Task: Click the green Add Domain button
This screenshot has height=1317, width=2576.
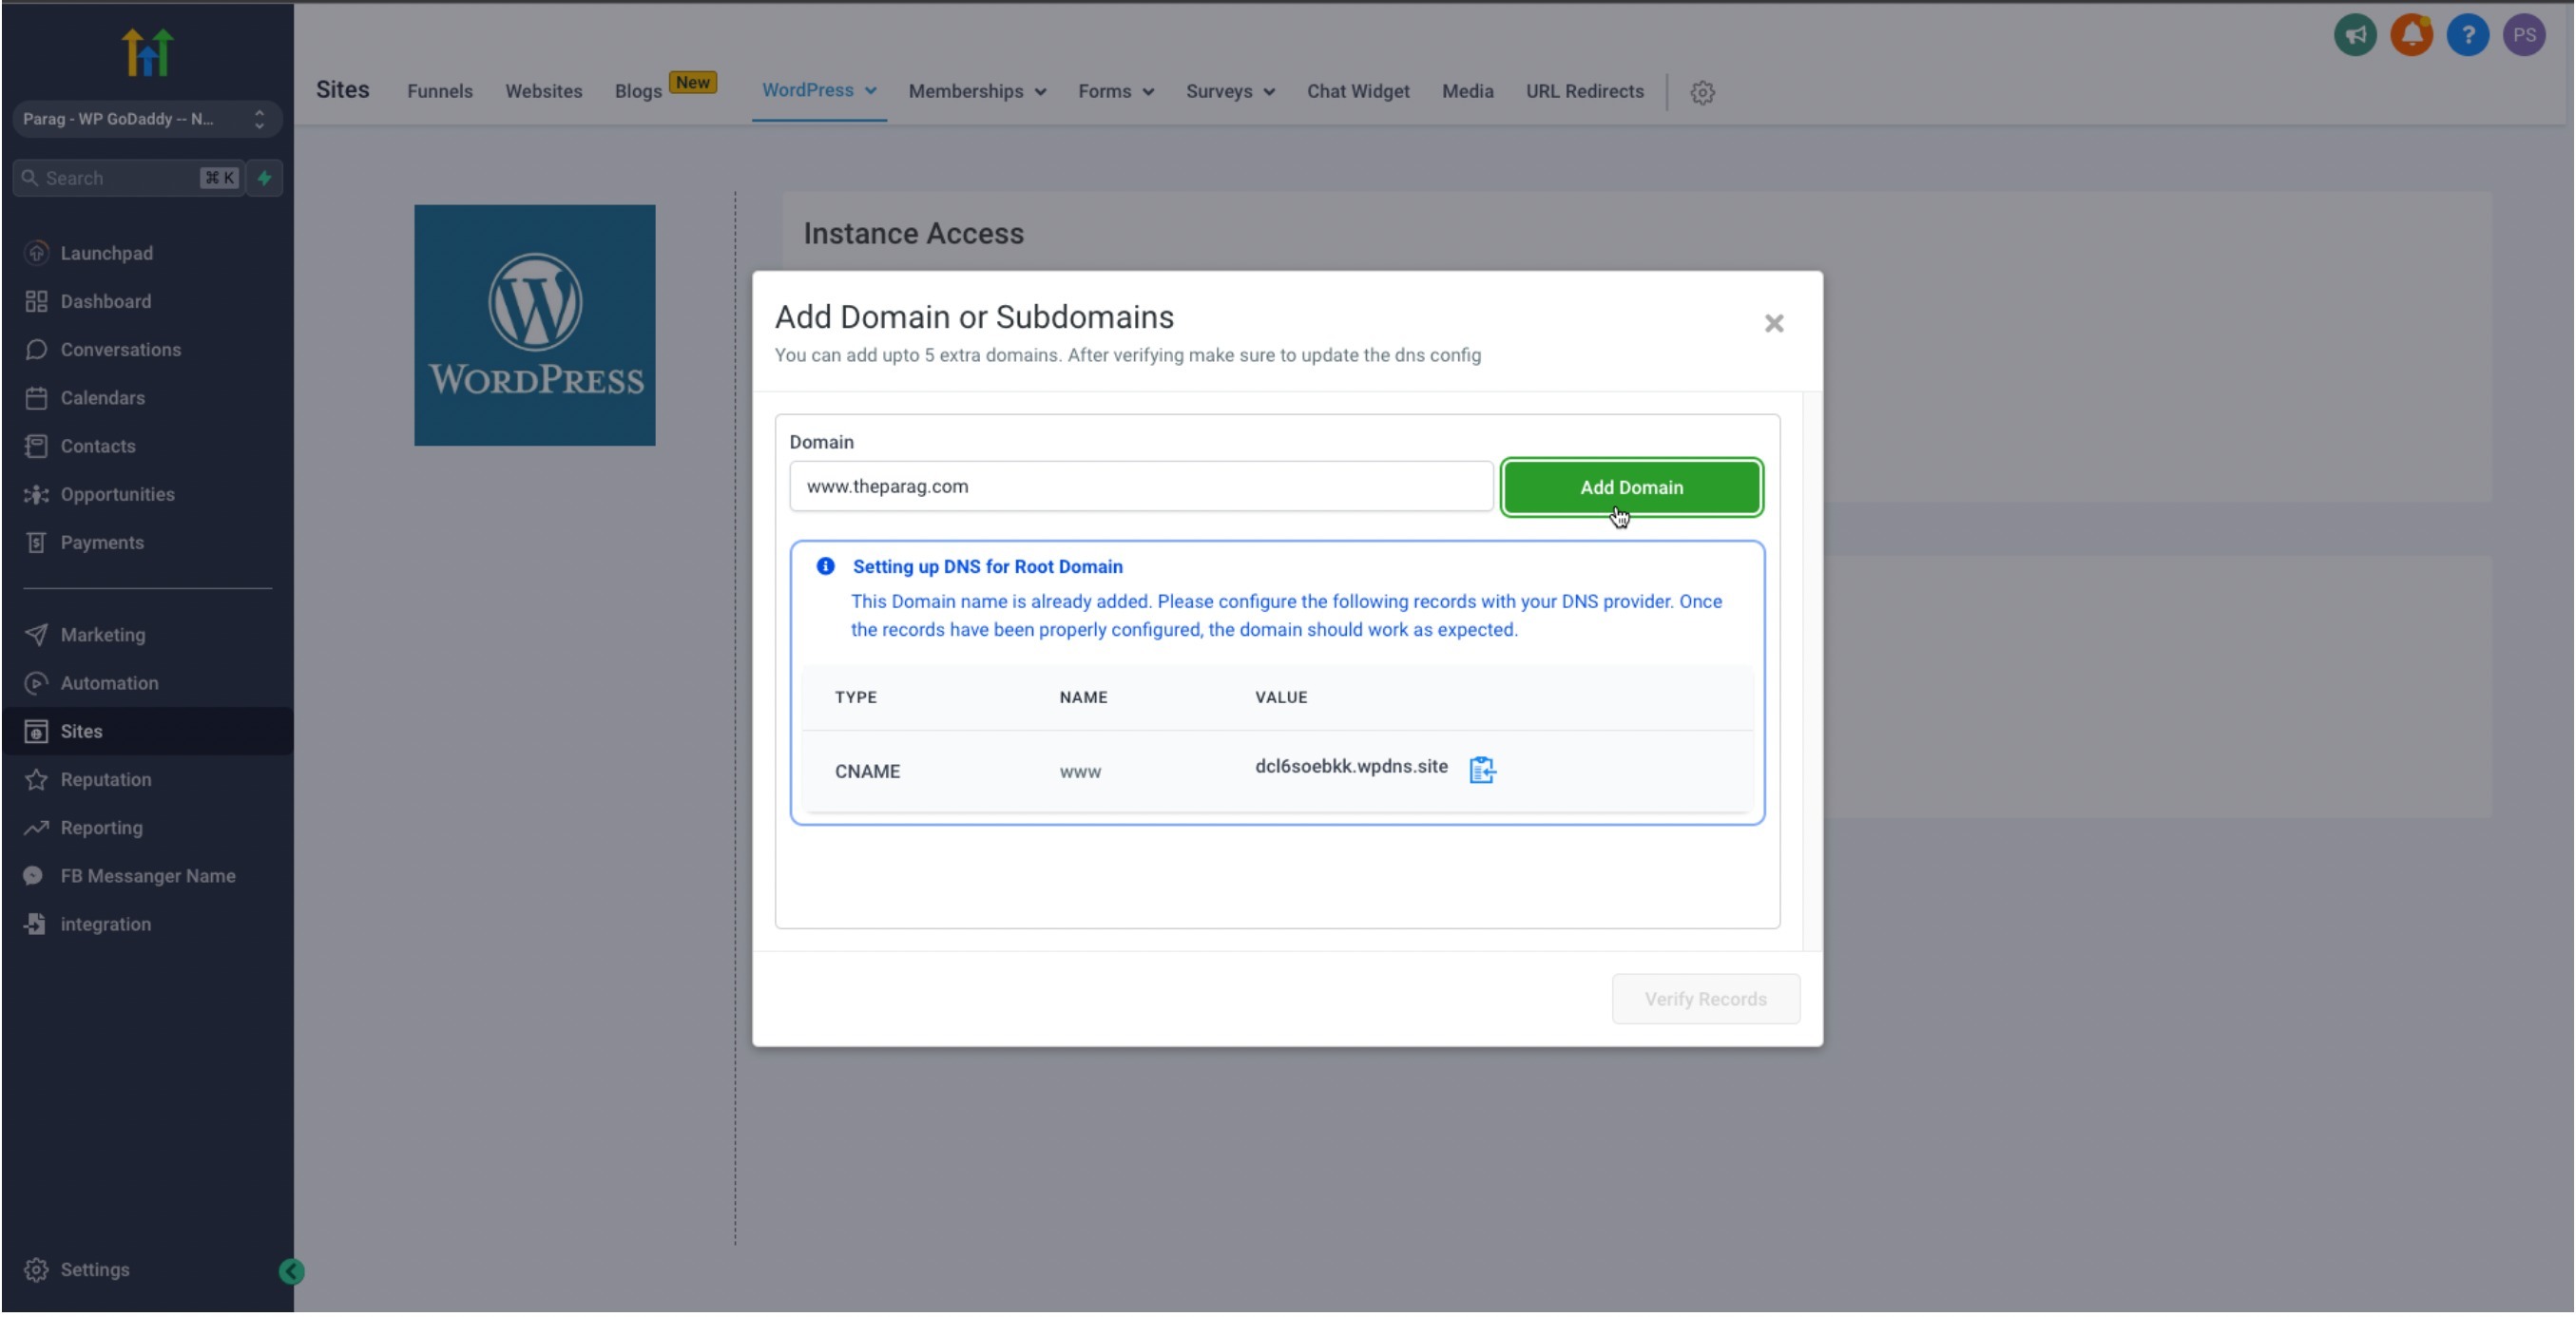Action: point(1631,487)
